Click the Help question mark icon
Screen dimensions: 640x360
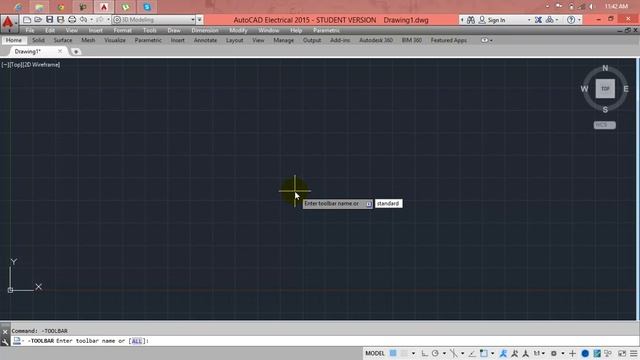coord(571,20)
